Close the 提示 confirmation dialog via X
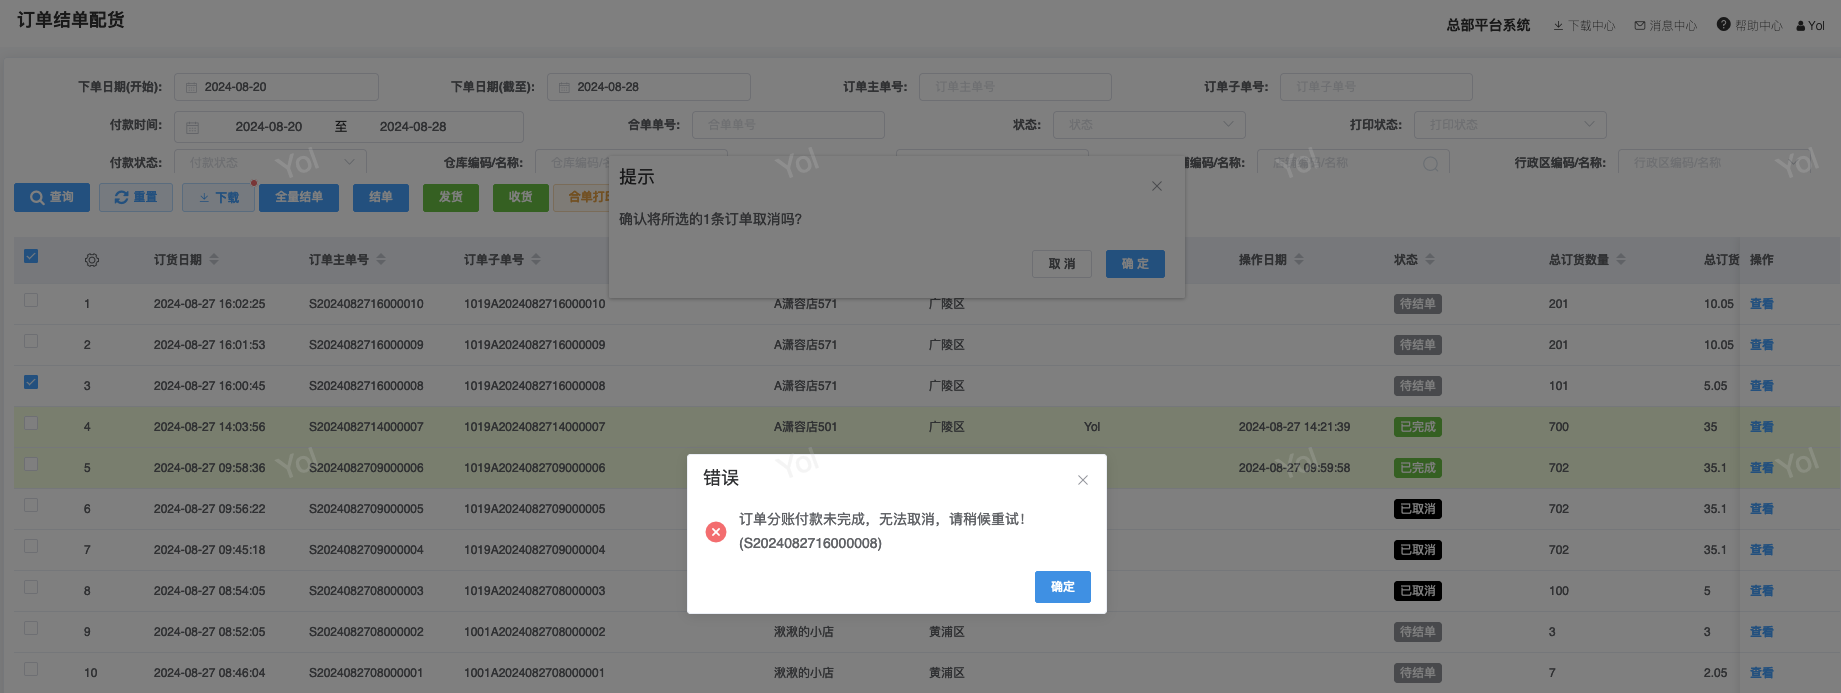The height and width of the screenshot is (693, 1841). 1156,186
